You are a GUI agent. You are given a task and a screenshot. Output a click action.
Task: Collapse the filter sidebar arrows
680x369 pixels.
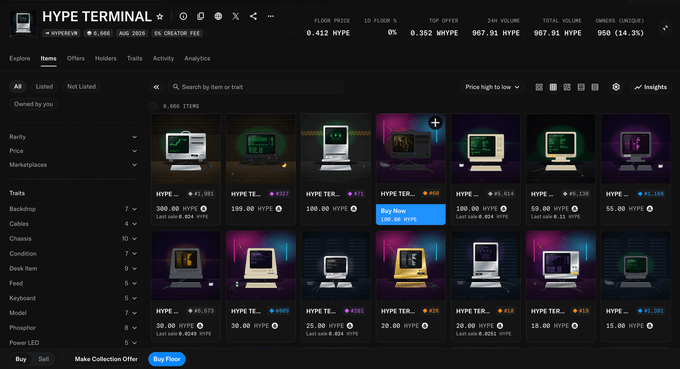coord(157,87)
